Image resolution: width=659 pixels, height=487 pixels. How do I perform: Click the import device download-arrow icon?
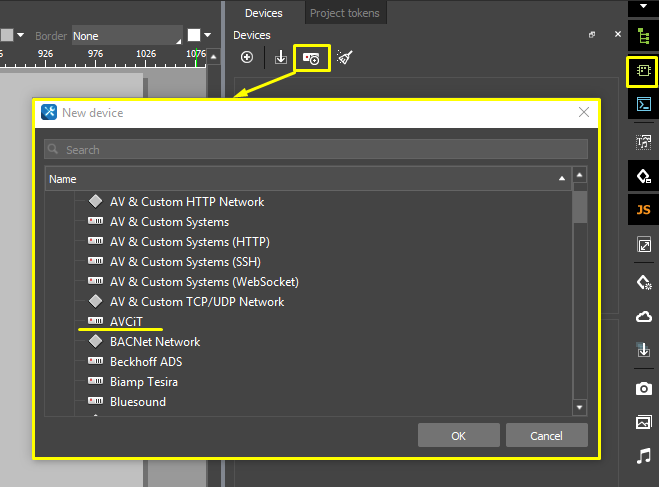tap(281, 58)
